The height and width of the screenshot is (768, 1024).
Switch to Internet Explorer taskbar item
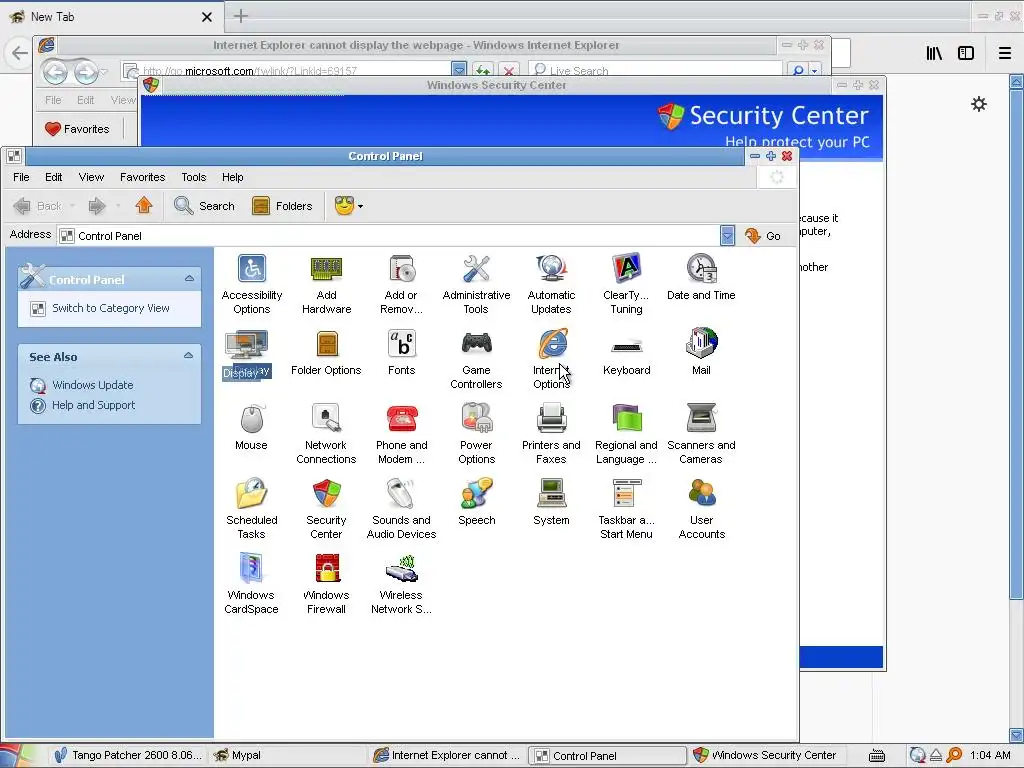pos(447,756)
